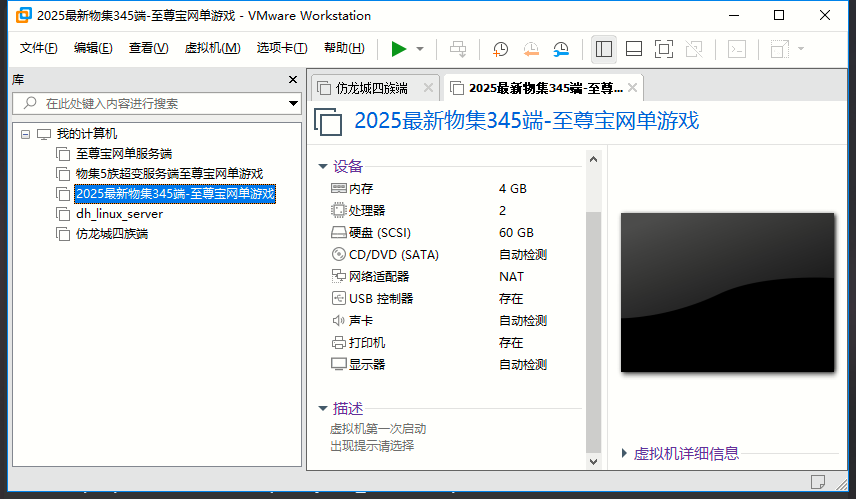This screenshot has height=499, width=856.
Task: Select dh_linux_server virtual machine
Action: (120, 214)
